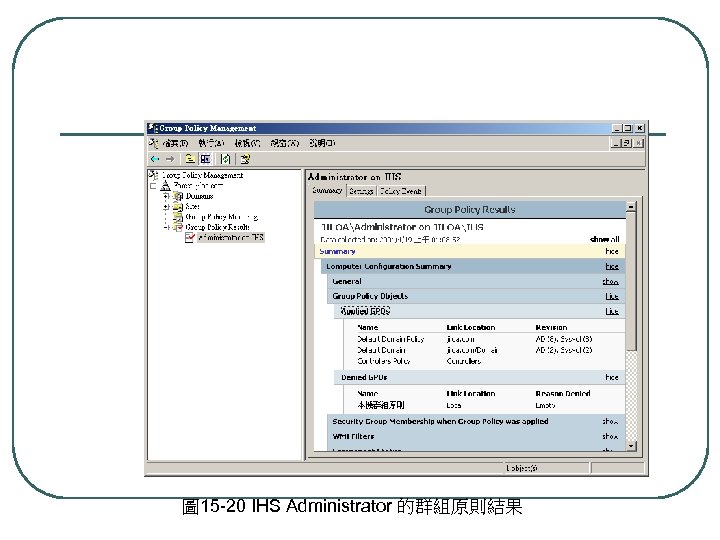Open the first menu bar item (File)
This screenshot has height=540, width=720.
click(x=175, y=143)
